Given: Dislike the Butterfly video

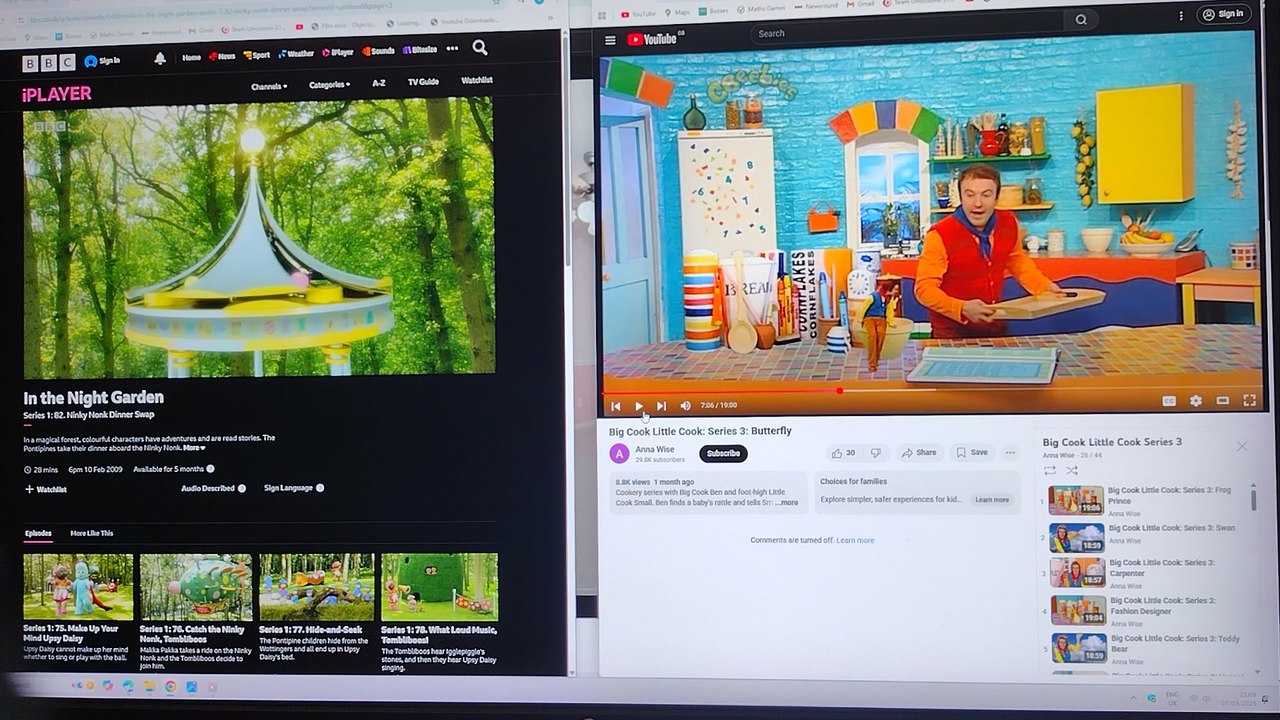Looking at the screenshot, I should (x=876, y=453).
